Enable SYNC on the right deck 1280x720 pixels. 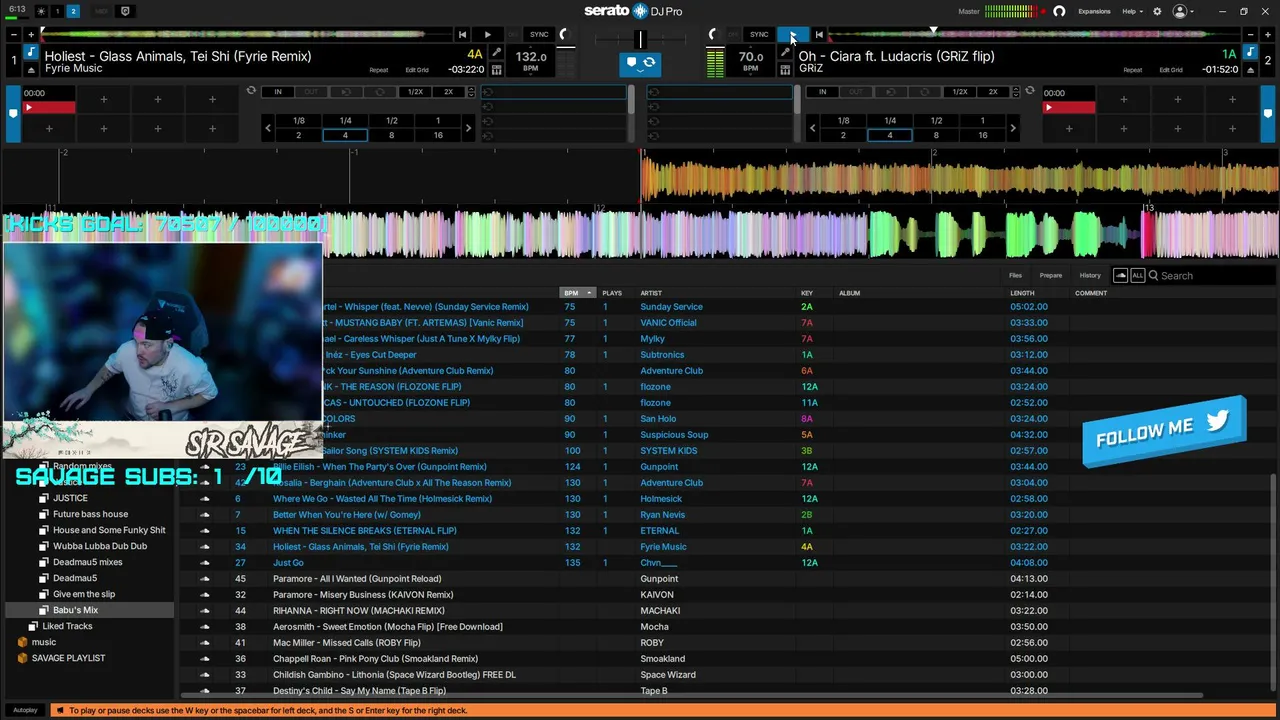coord(759,35)
